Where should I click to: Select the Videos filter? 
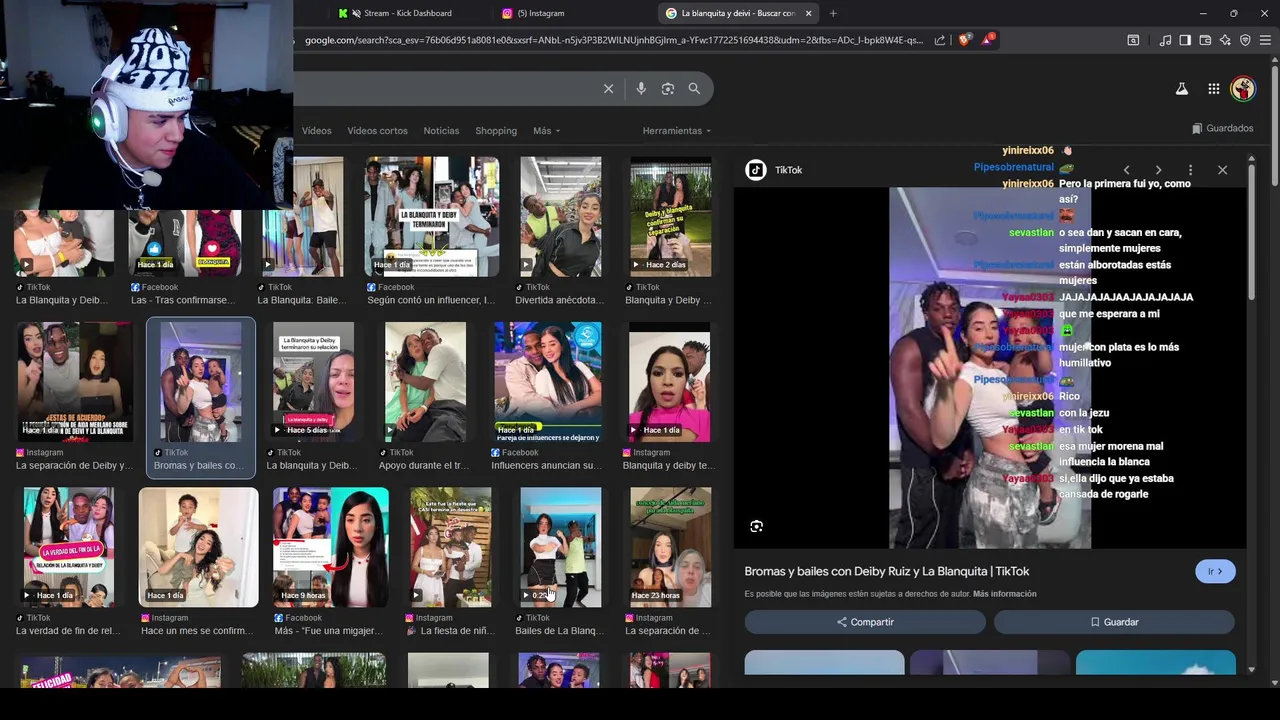pyautogui.click(x=316, y=131)
